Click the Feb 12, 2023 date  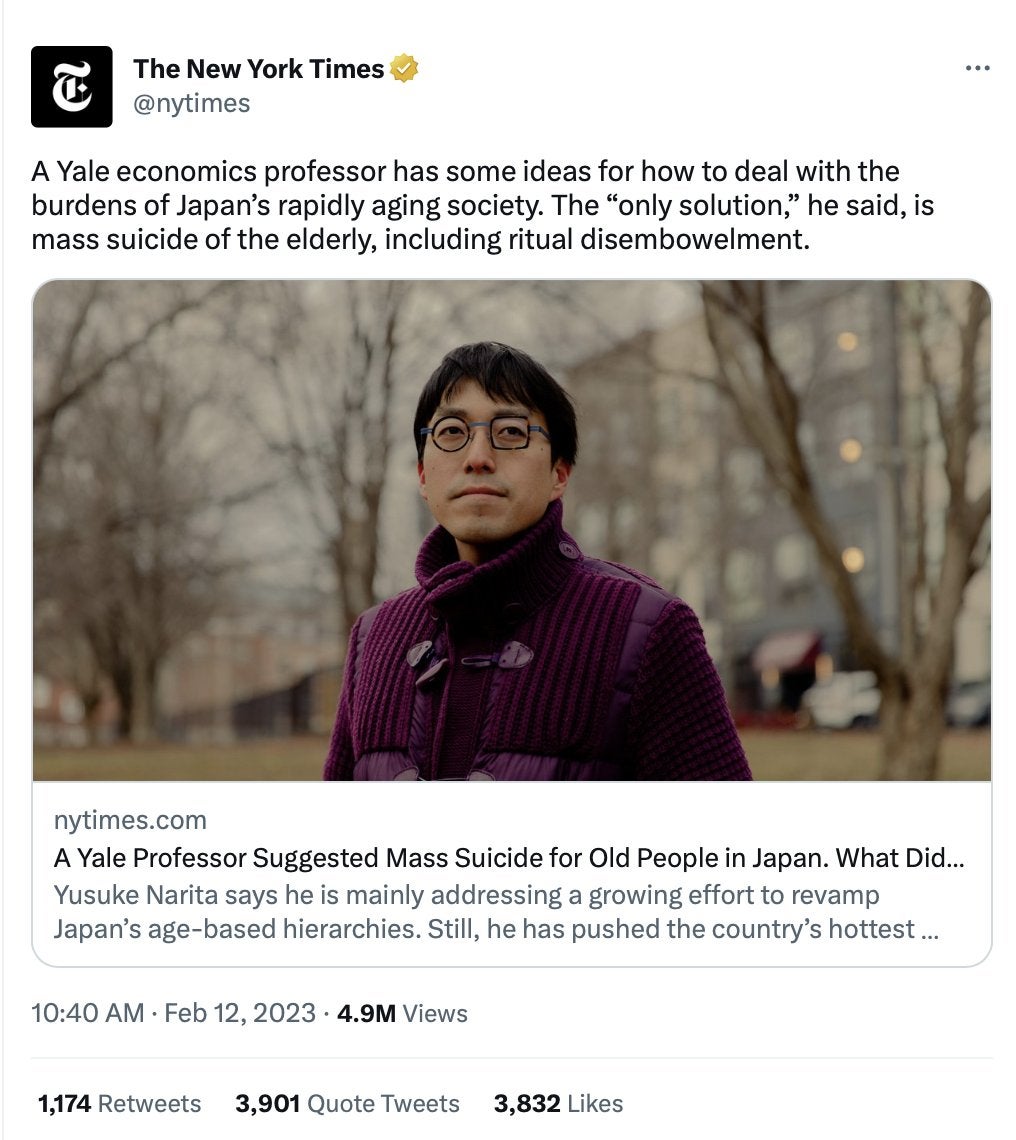pyautogui.click(x=240, y=1013)
